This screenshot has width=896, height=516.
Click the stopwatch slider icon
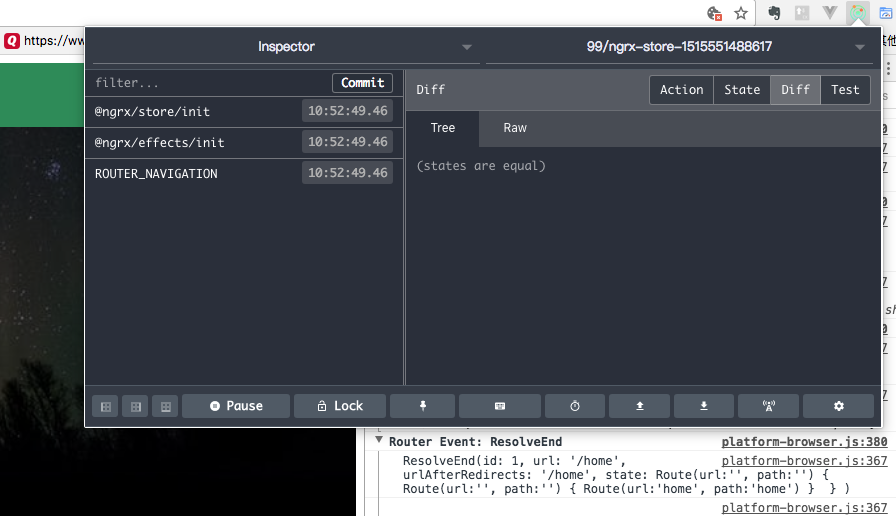click(x=575, y=406)
